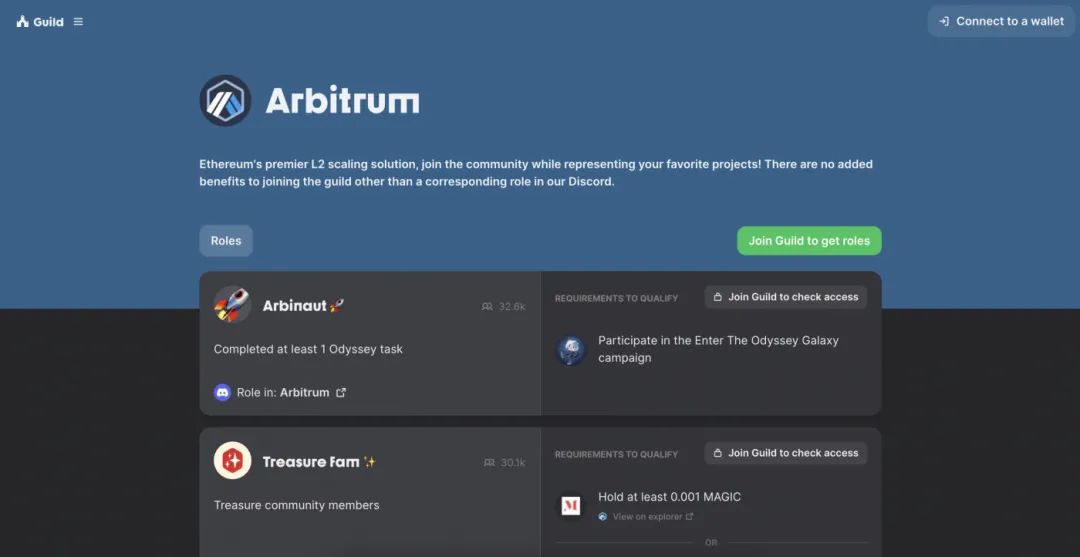Click the Discord icon in Arbinaut card

pos(222,392)
